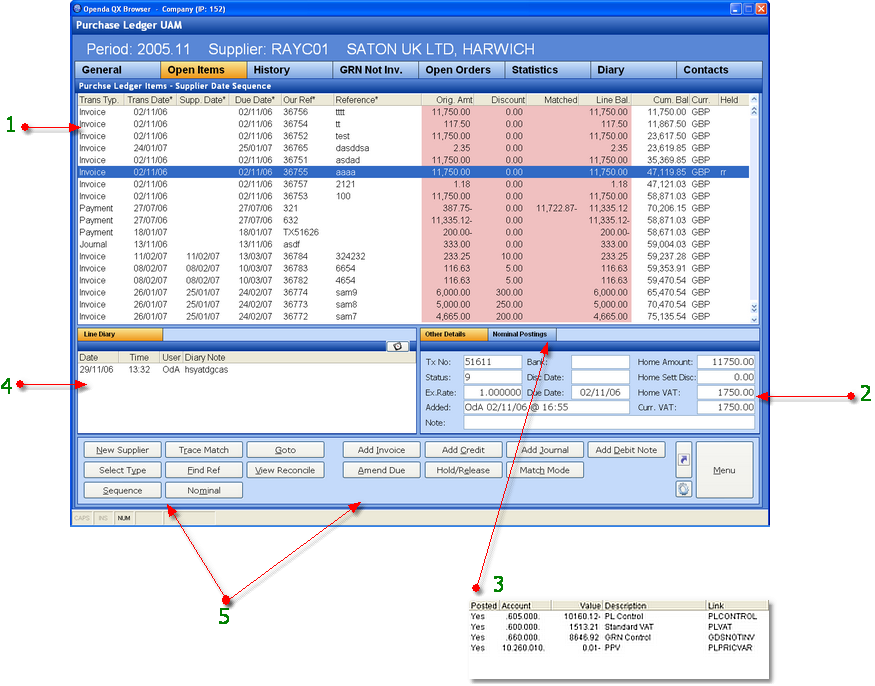Click the gear settings icon beside Menu

click(684, 489)
